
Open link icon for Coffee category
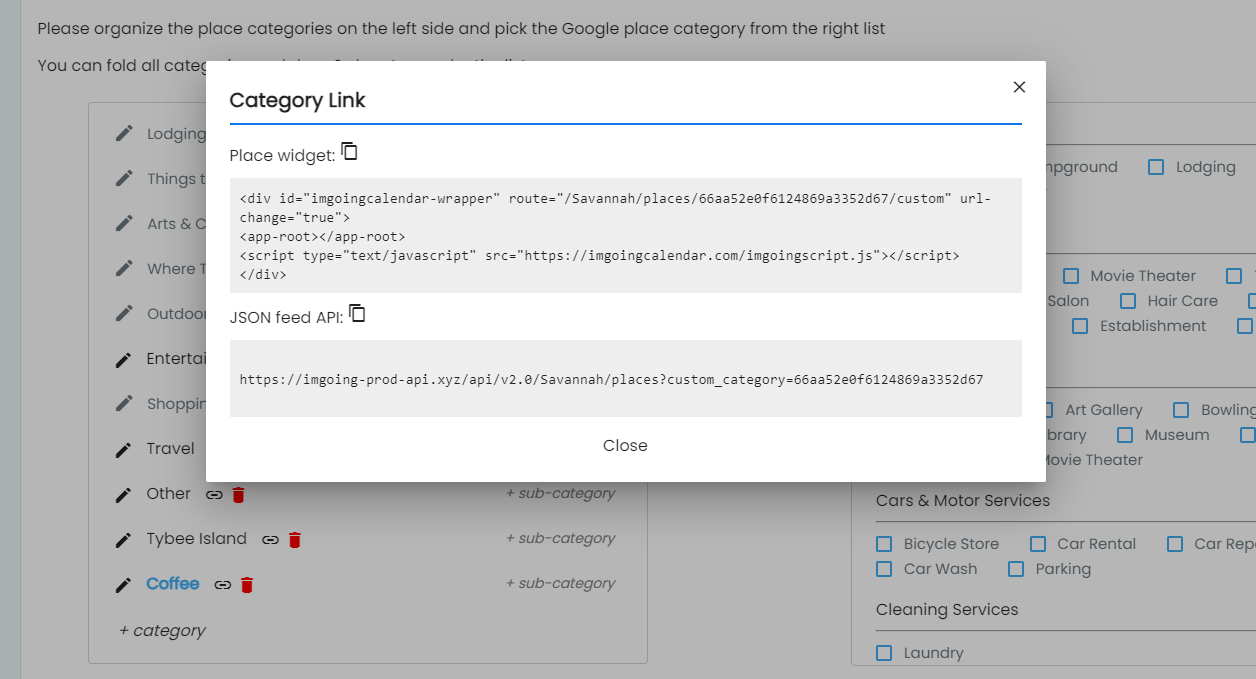pyautogui.click(x=223, y=584)
